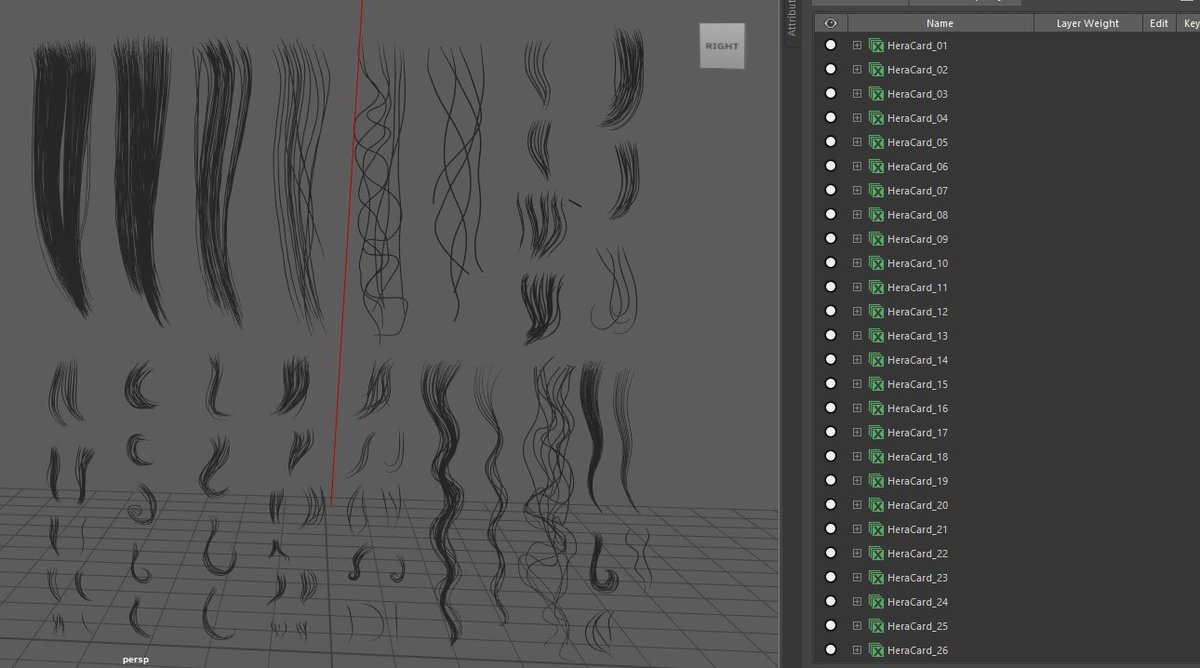Click the Name column header
The width and height of the screenshot is (1200, 668).
point(940,23)
